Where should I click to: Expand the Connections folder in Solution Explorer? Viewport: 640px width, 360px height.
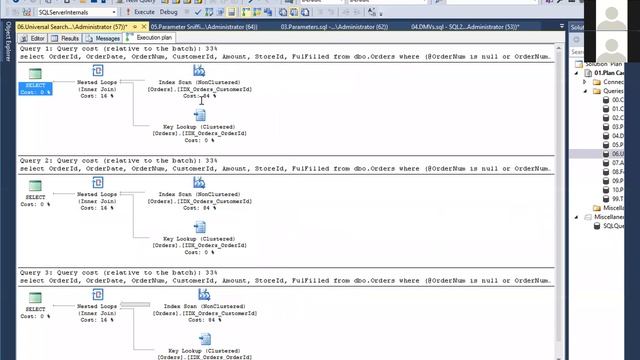pyautogui.click(x=584, y=82)
